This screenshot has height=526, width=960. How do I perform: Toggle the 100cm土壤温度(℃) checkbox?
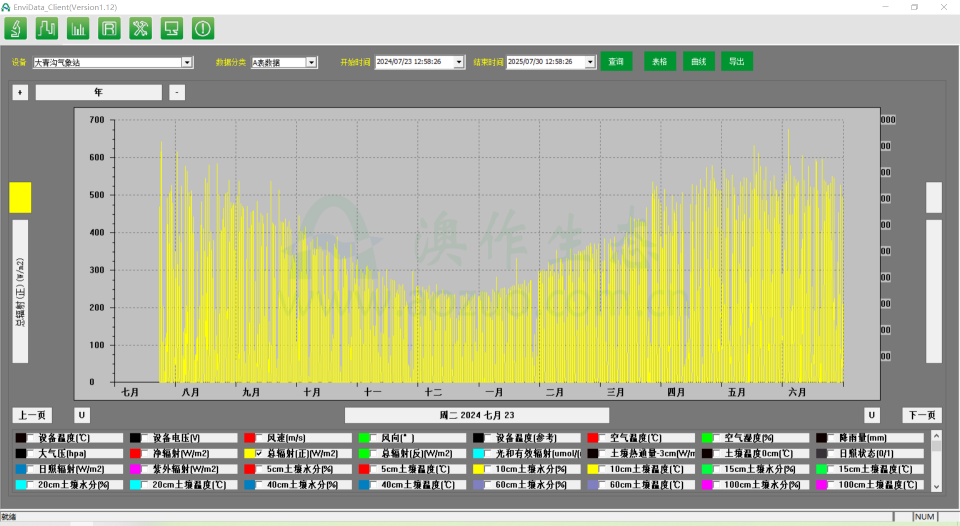click(x=832, y=484)
